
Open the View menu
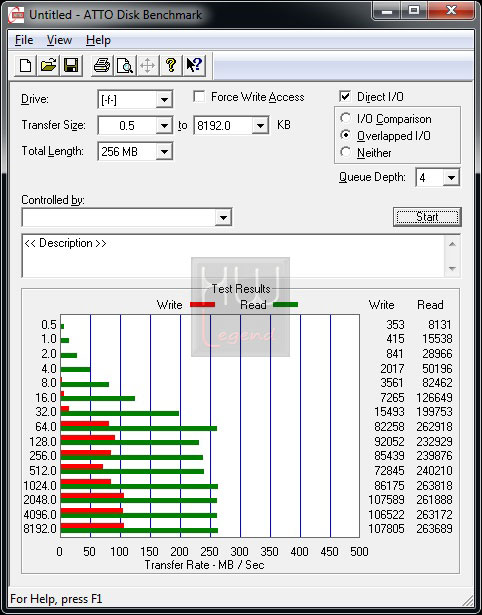tap(59, 40)
